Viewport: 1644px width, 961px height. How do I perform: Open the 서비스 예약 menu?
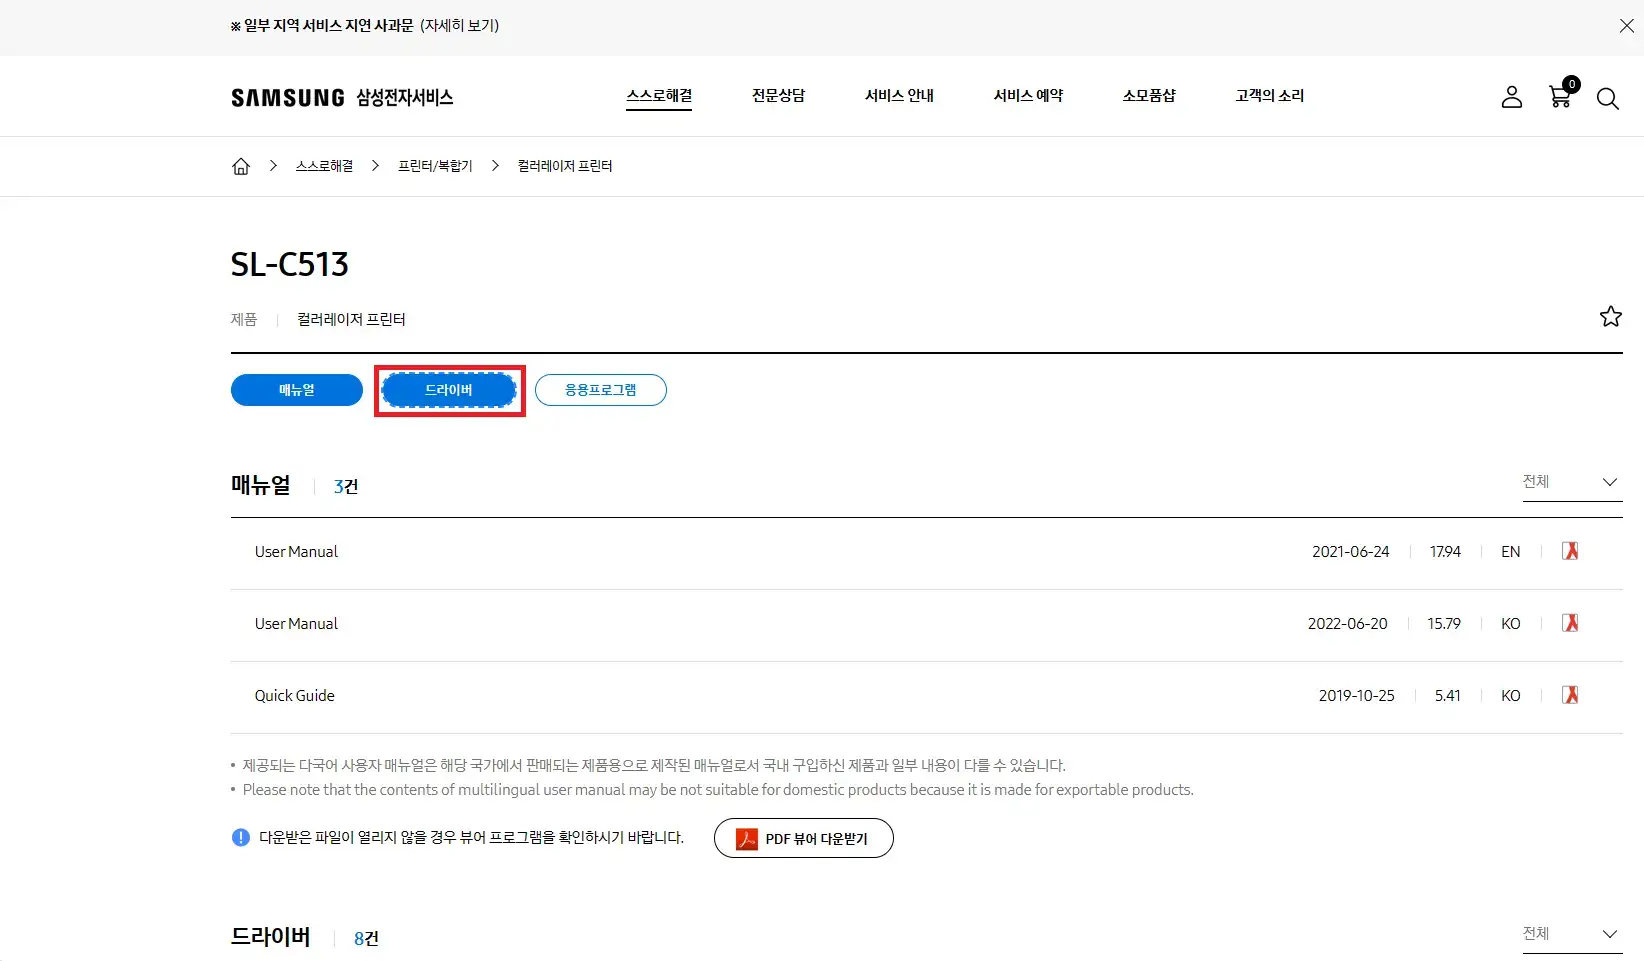[x=1027, y=96]
